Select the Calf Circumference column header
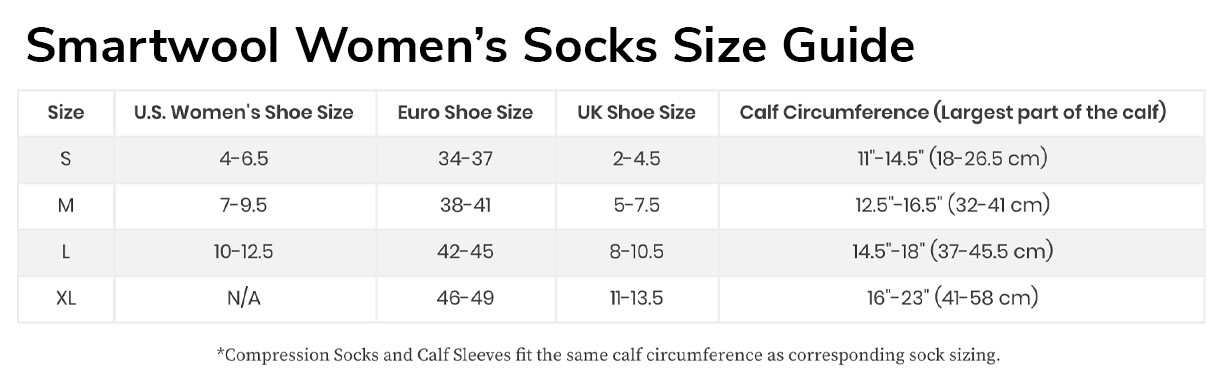This screenshot has width=1216, height=386. click(953, 112)
